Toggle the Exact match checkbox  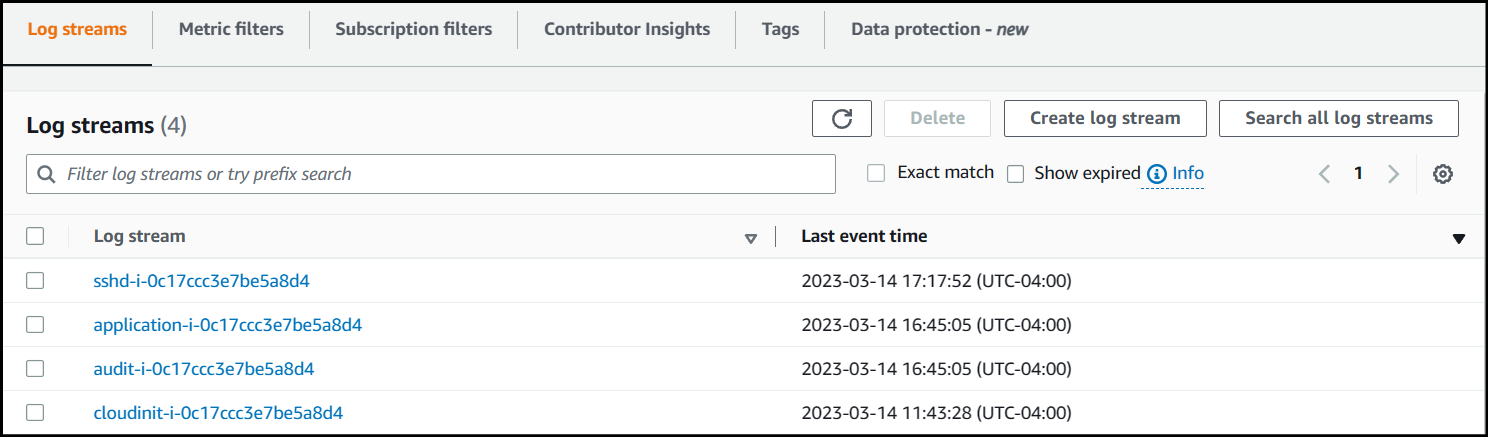click(876, 173)
